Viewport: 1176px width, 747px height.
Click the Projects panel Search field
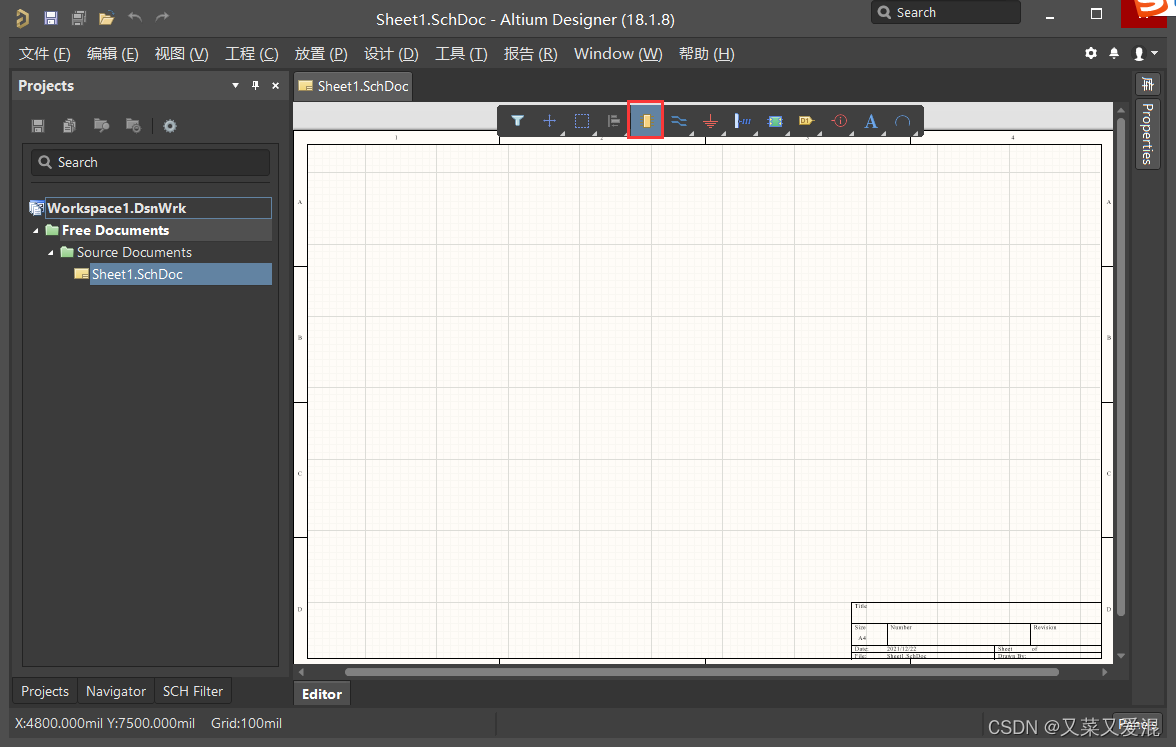point(150,162)
